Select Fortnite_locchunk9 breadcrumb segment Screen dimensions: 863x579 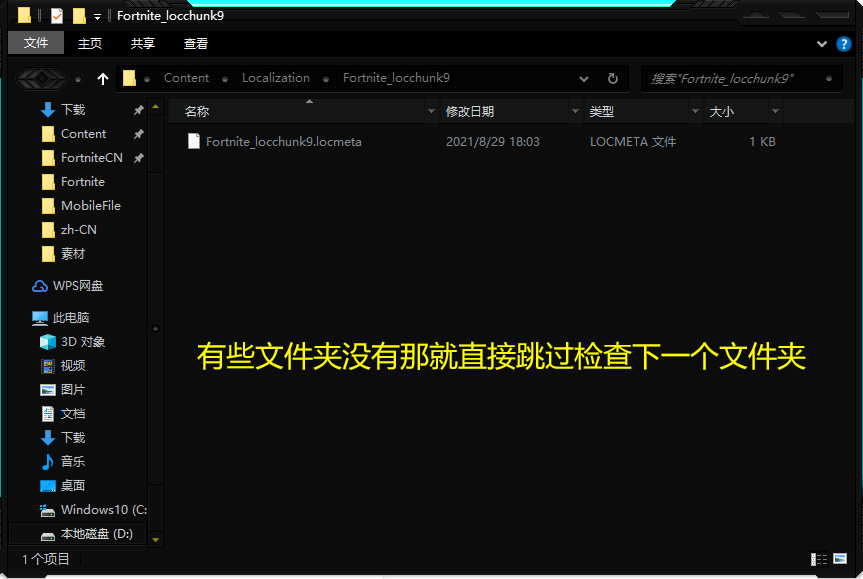point(396,78)
